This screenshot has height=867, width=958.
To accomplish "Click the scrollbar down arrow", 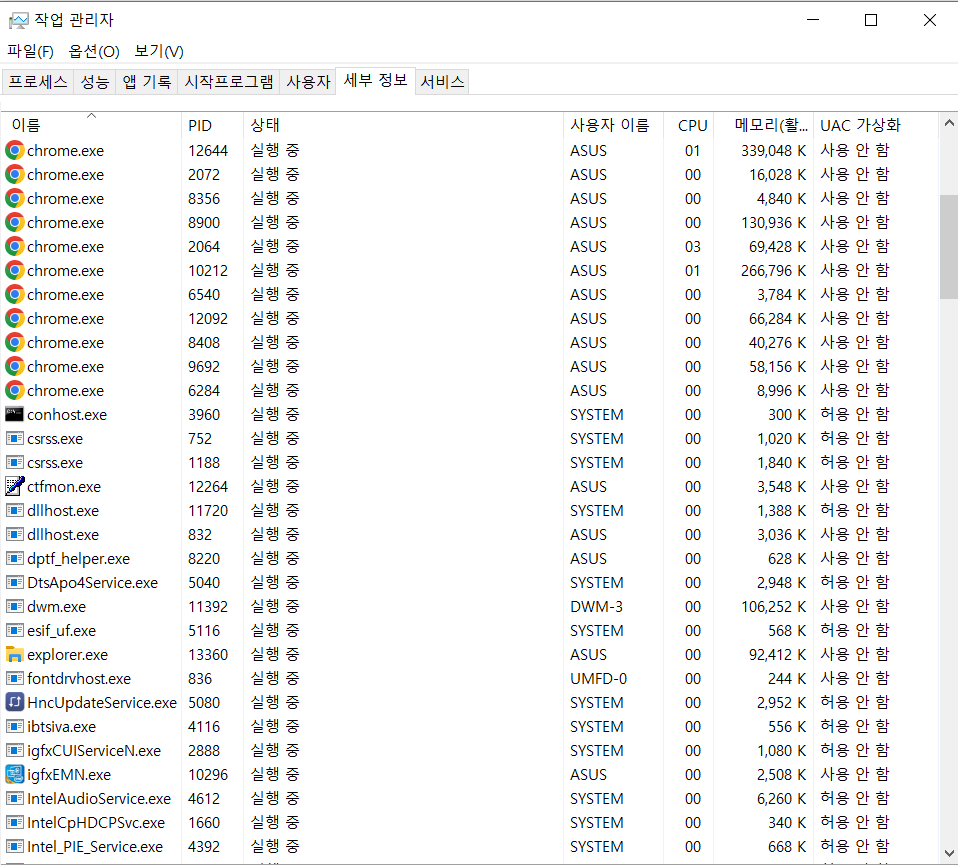I will tap(949, 853).
